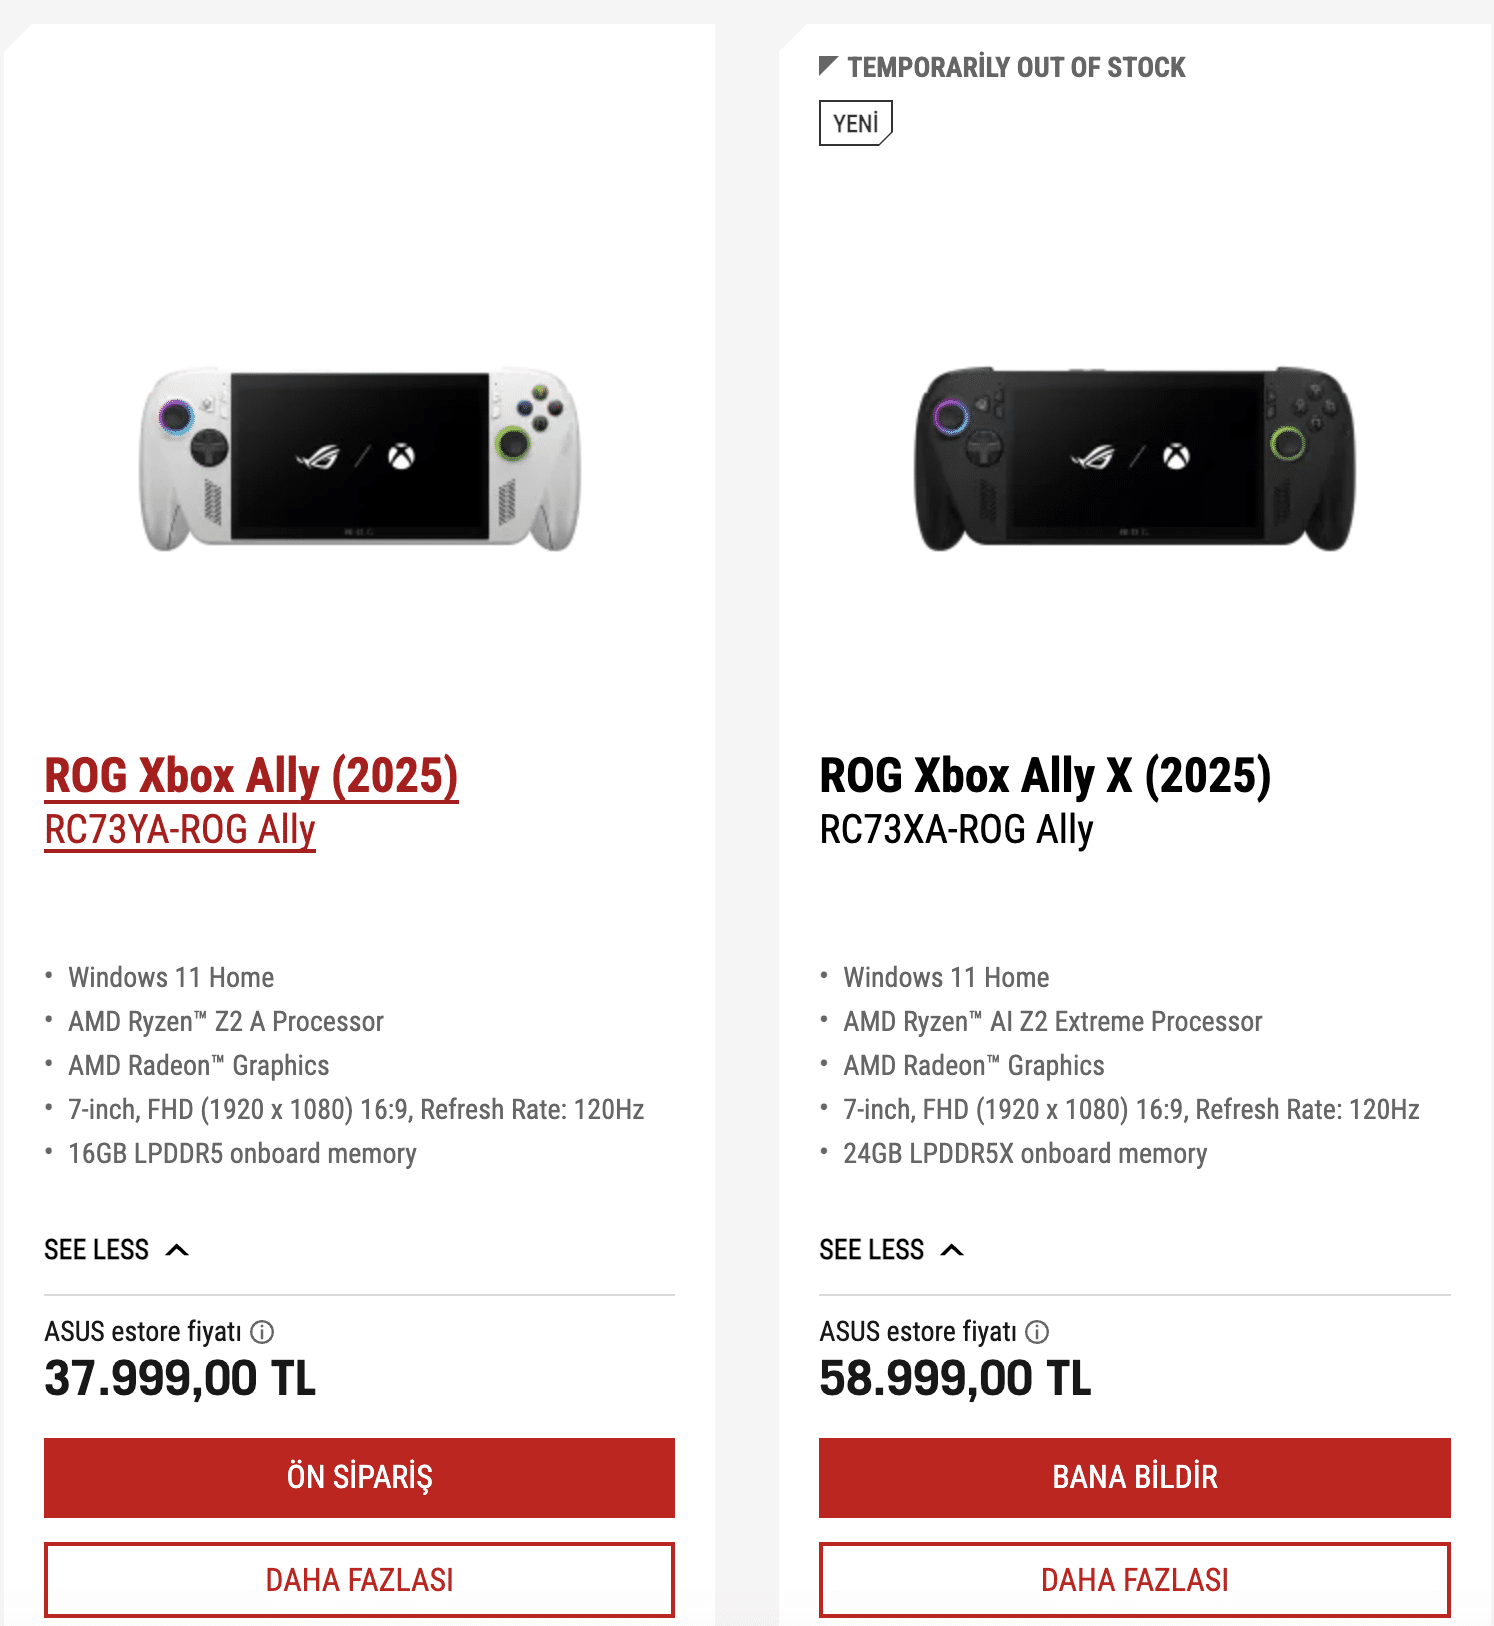Click the 16GB LPDDR5 onboard memory spec
Screen dimensions: 1494x1626
pos(242,1154)
